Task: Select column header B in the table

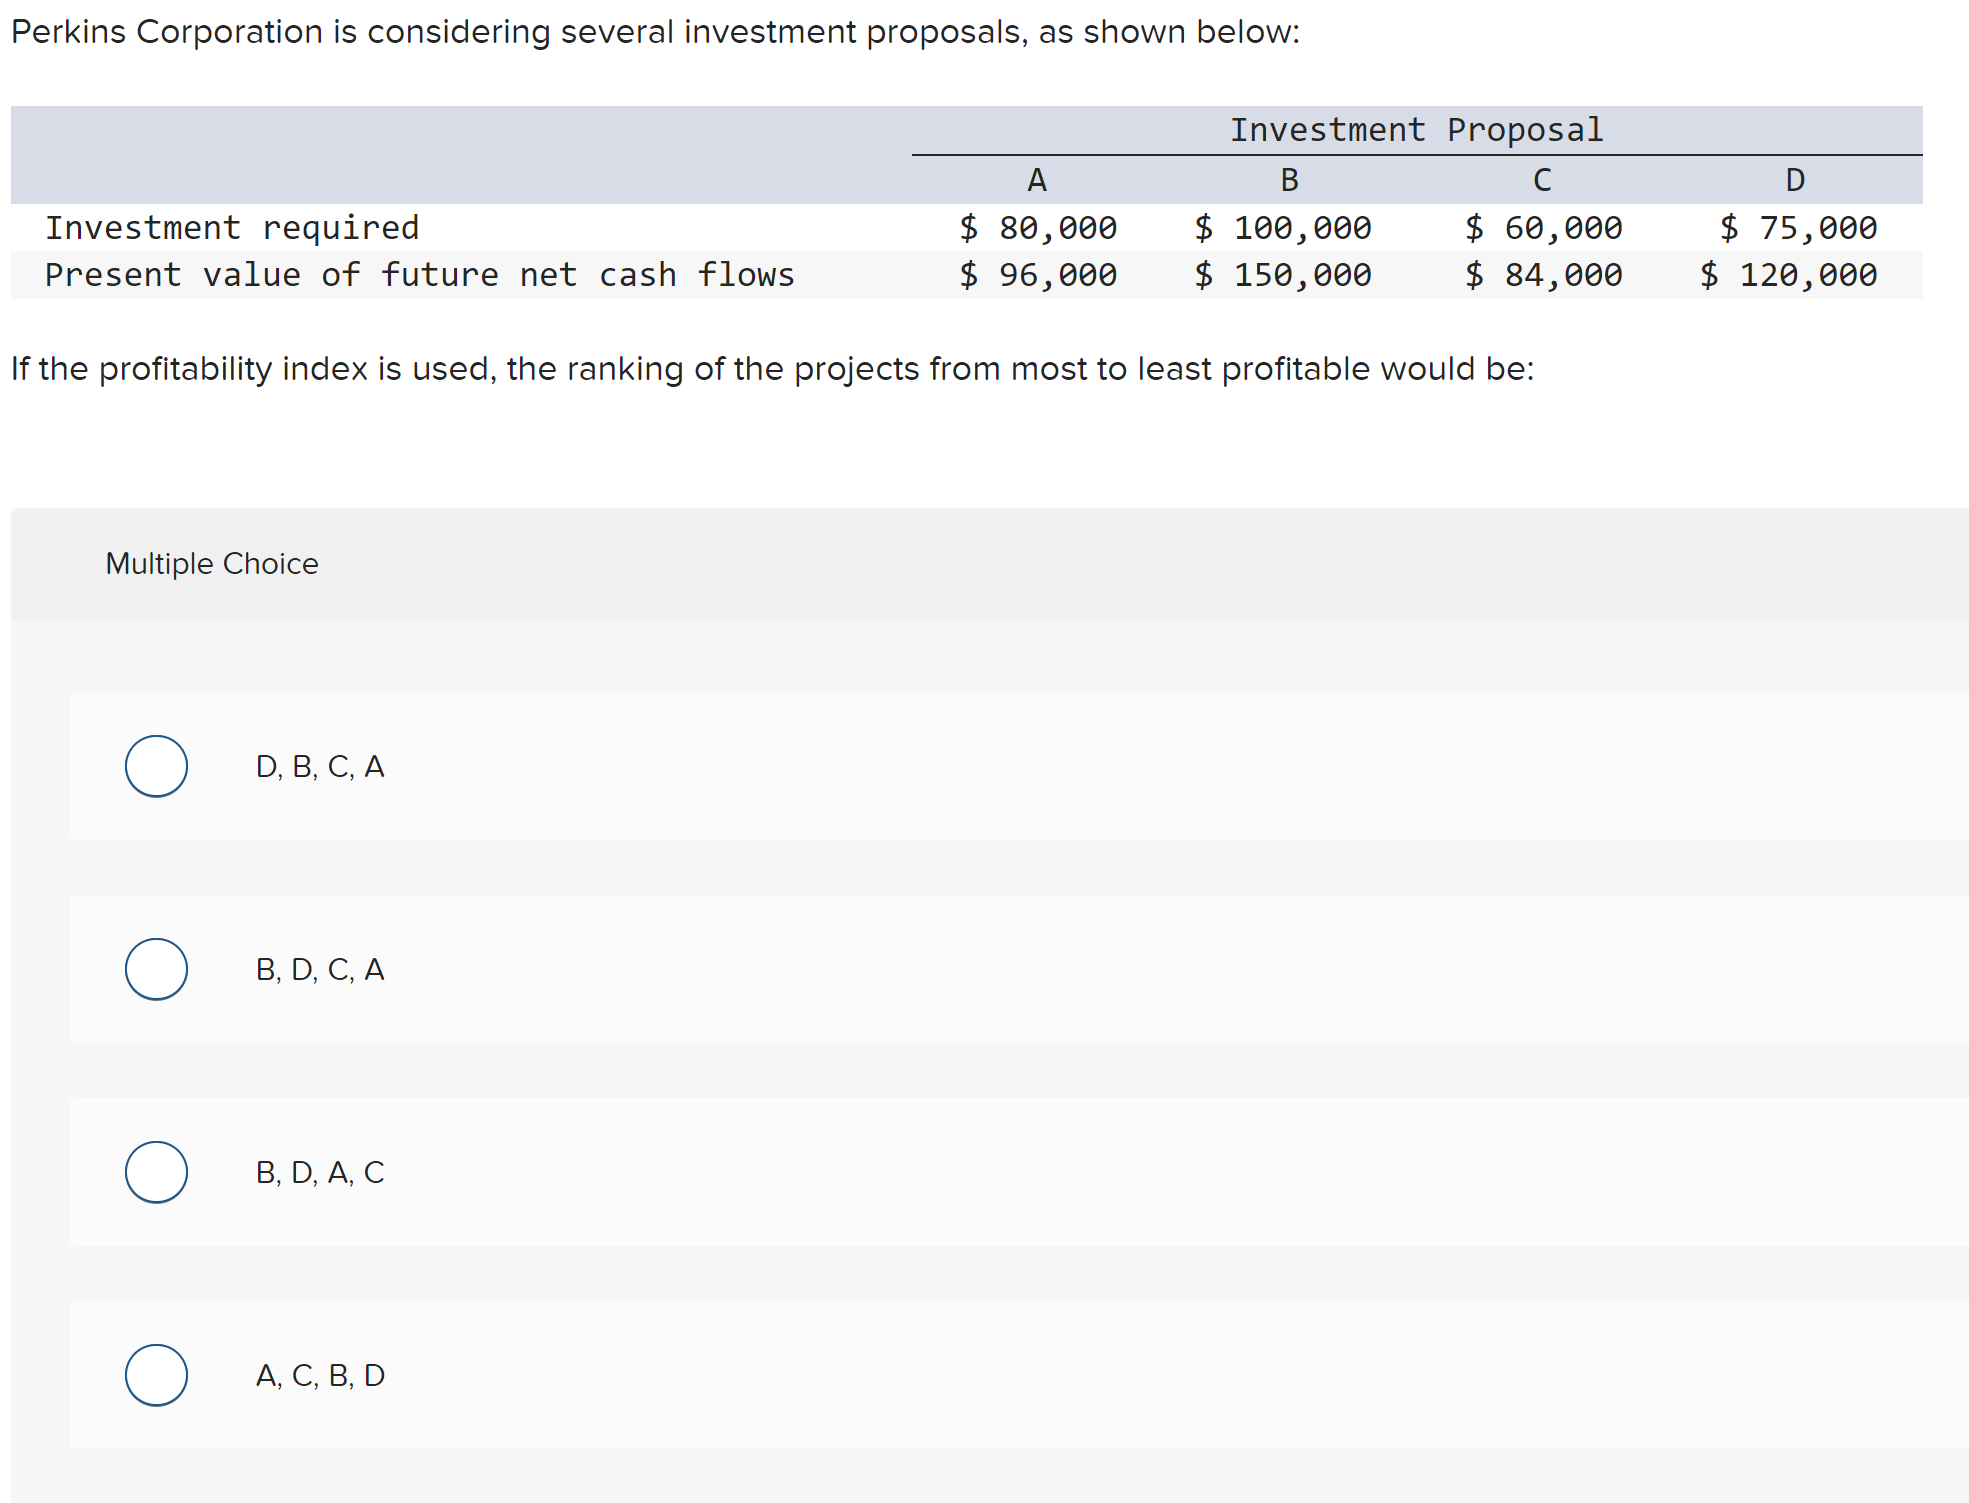Action: (1289, 180)
